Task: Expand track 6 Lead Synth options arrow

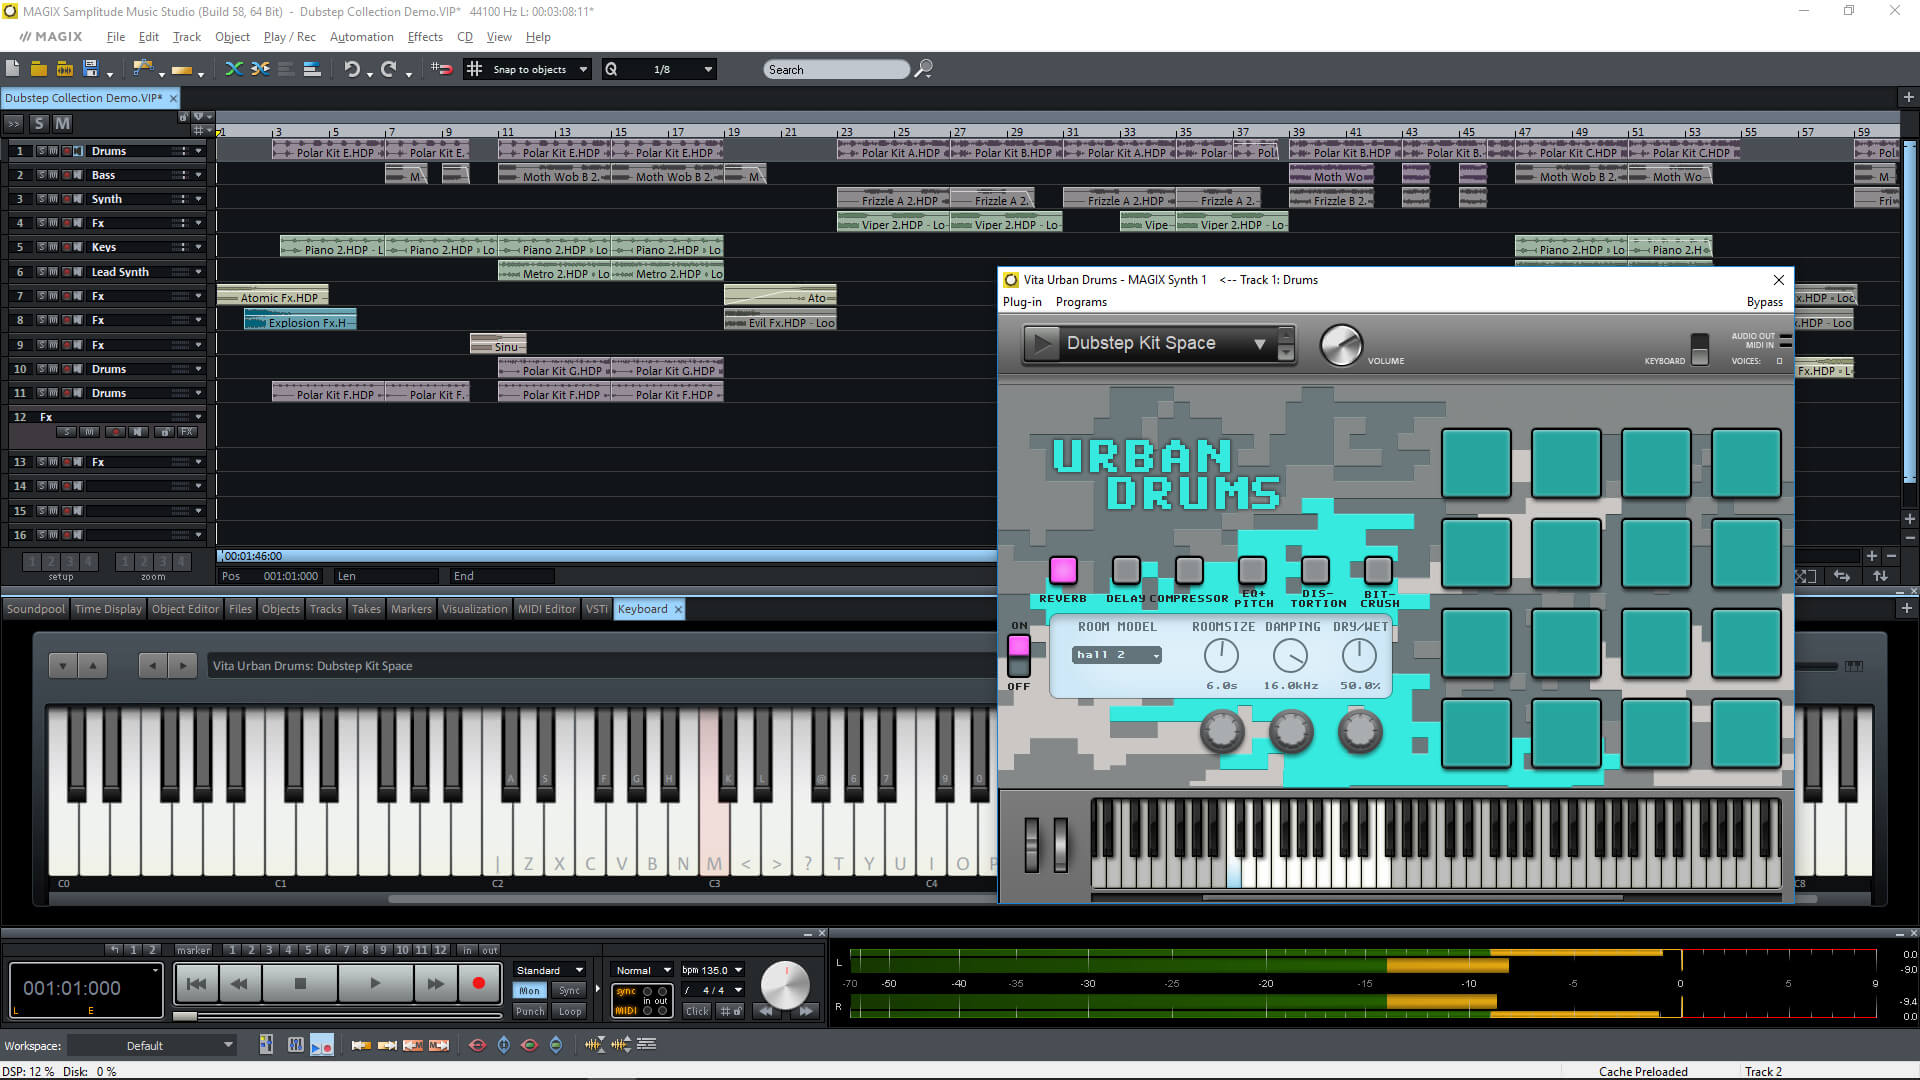Action: tap(198, 272)
